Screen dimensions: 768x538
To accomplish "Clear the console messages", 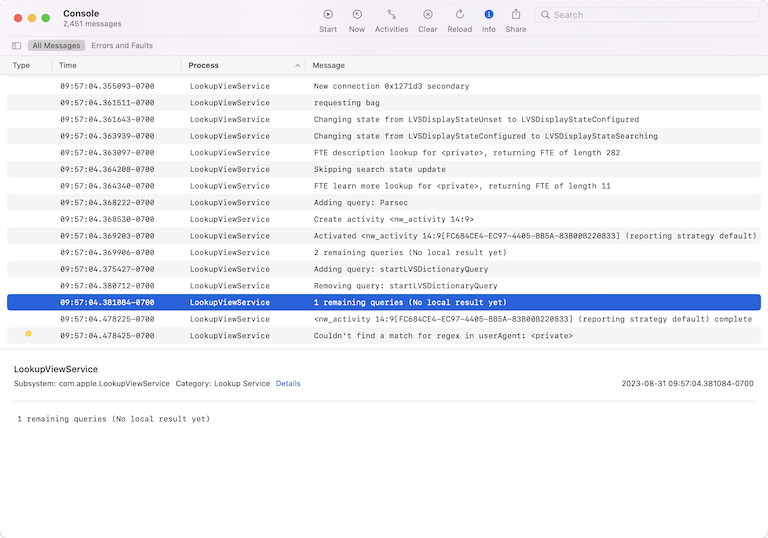I will [428, 21].
